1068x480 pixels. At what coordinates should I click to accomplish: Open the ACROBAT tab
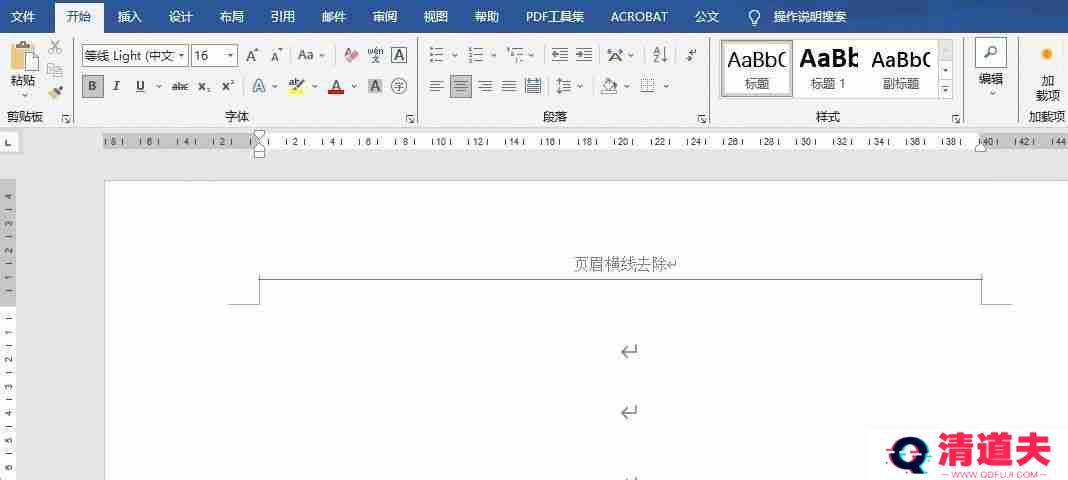click(639, 17)
